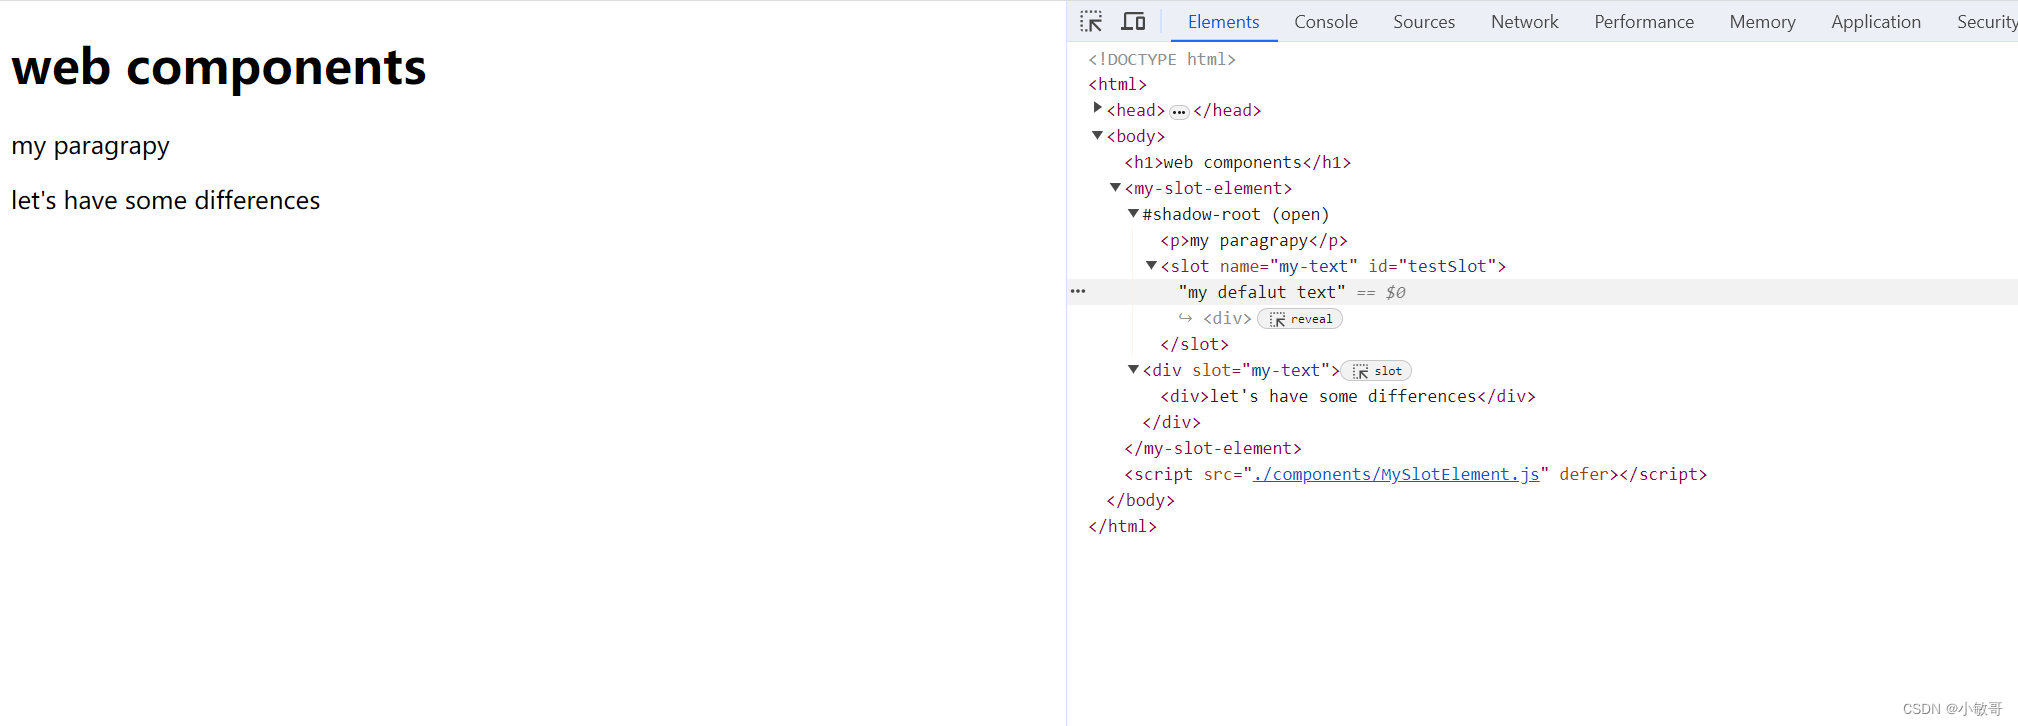The width and height of the screenshot is (2018, 726).
Task: Open the Security tab
Action: point(1986,21)
